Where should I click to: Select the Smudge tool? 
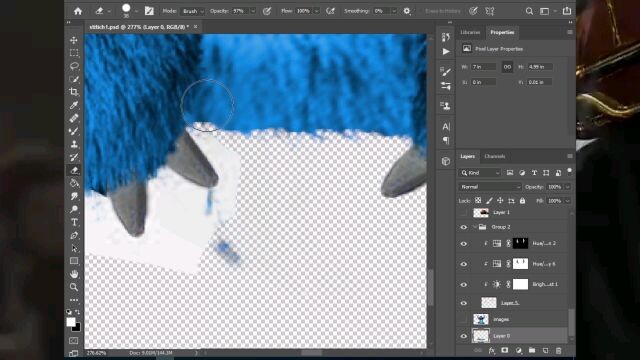74,196
